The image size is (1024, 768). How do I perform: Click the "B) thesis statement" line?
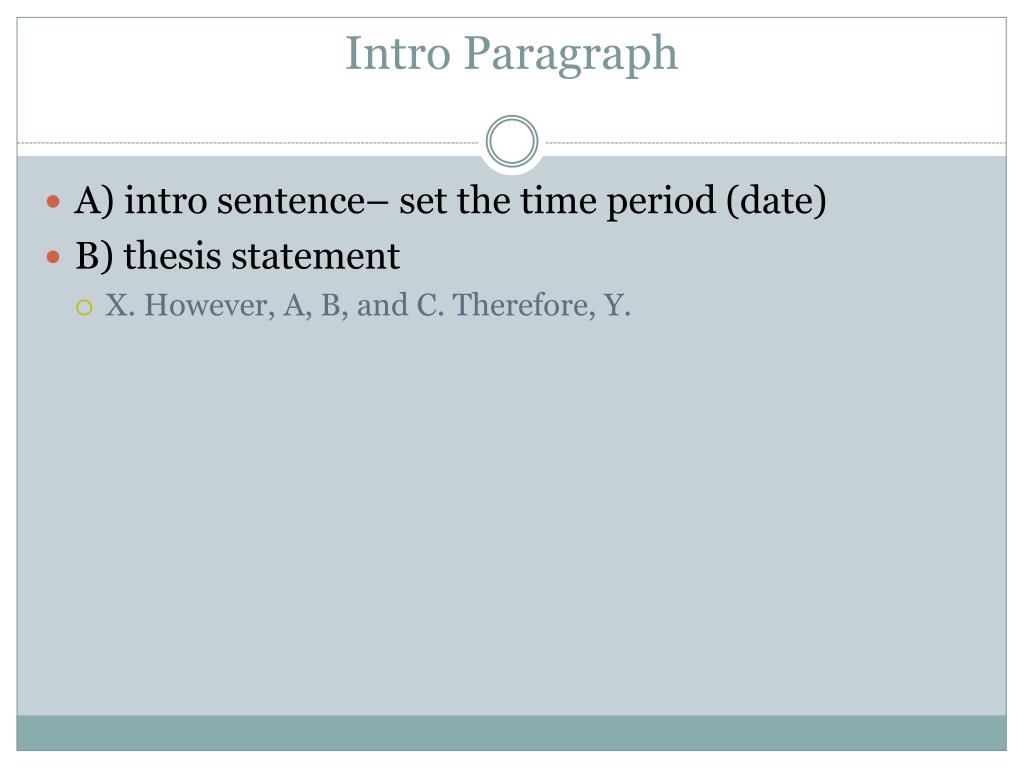[x=237, y=255]
